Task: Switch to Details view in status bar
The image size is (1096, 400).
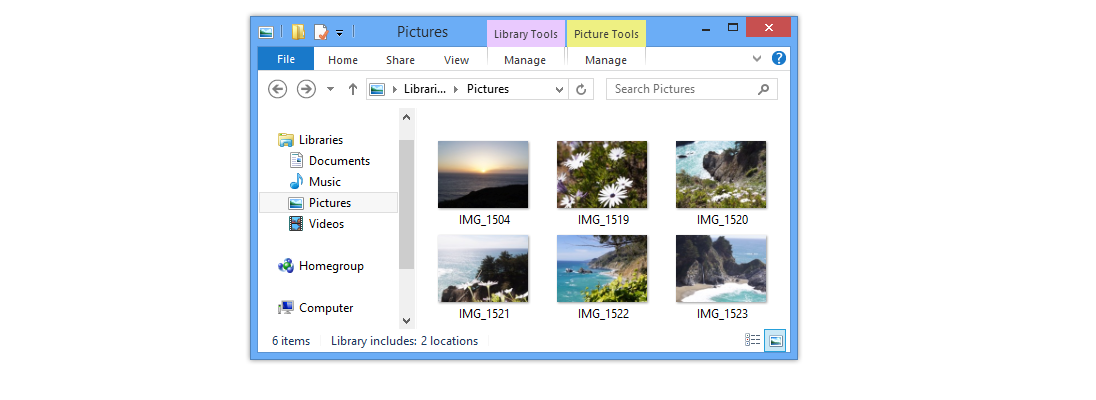Action: click(753, 341)
